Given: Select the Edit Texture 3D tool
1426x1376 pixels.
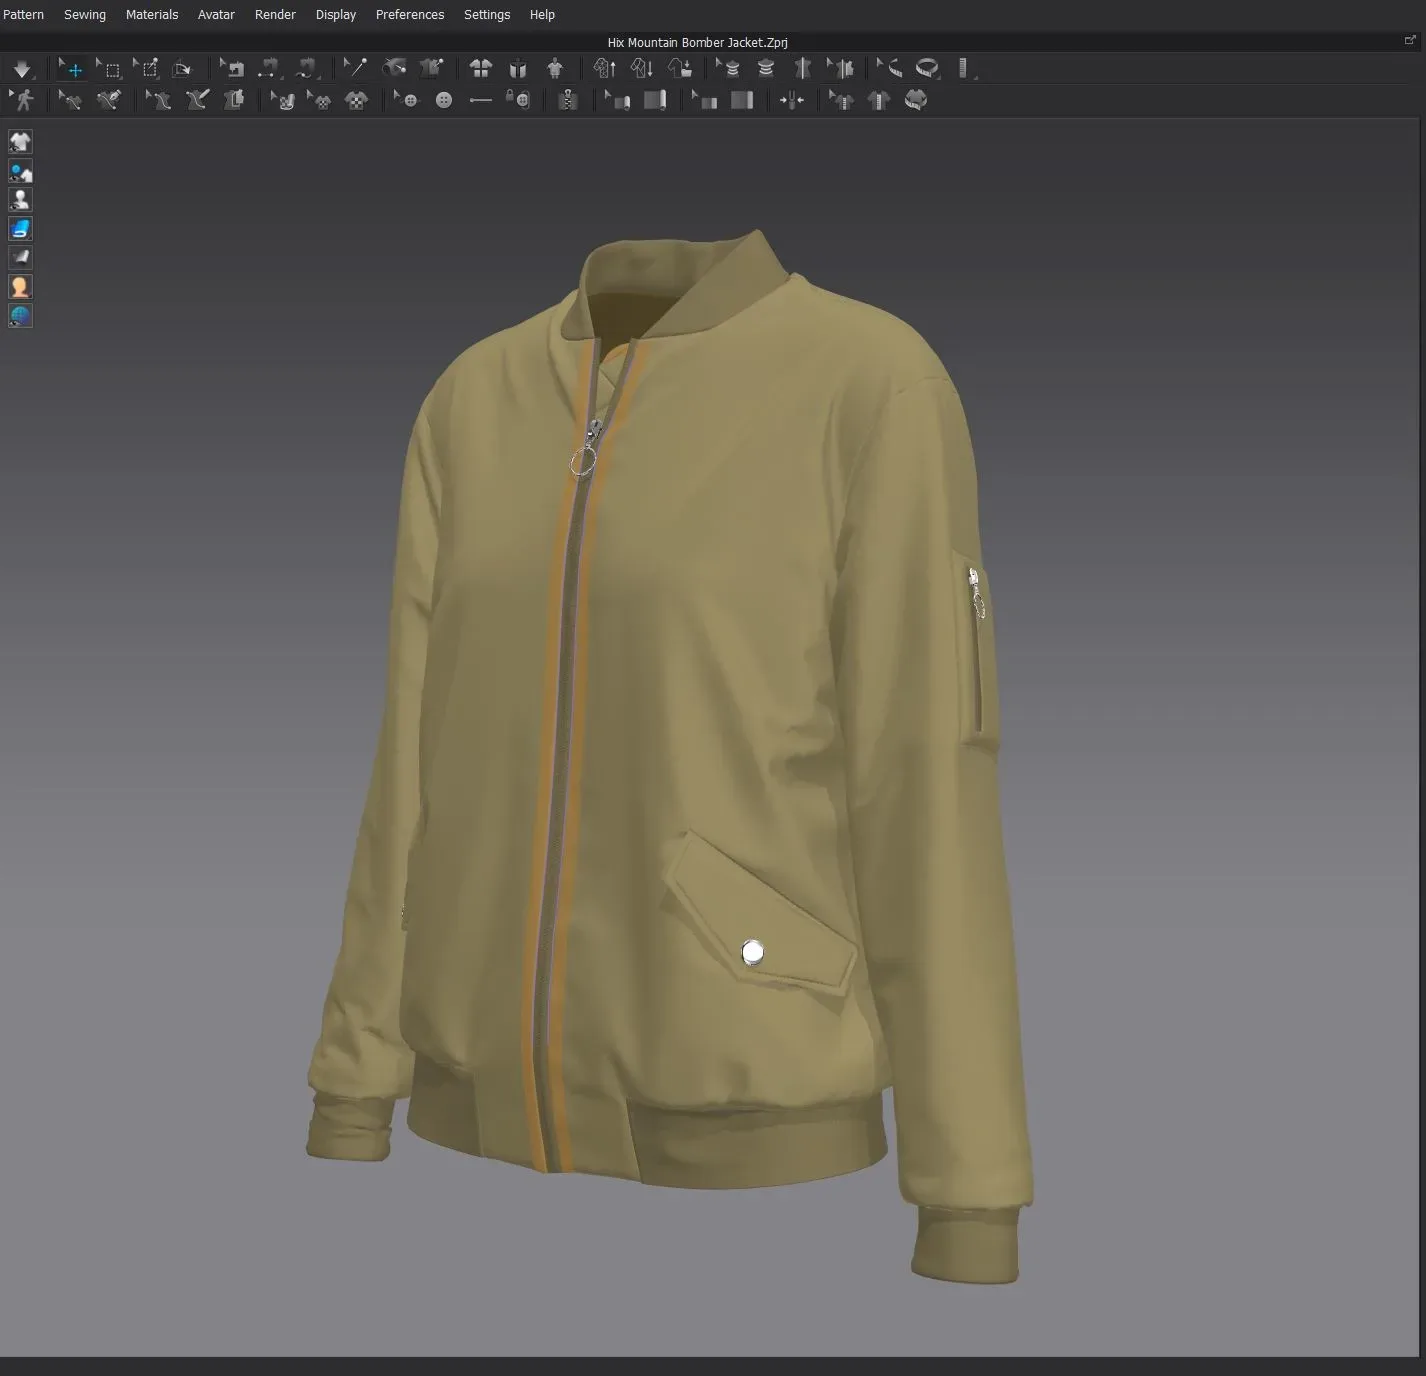Looking at the screenshot, I should (283, 100).
